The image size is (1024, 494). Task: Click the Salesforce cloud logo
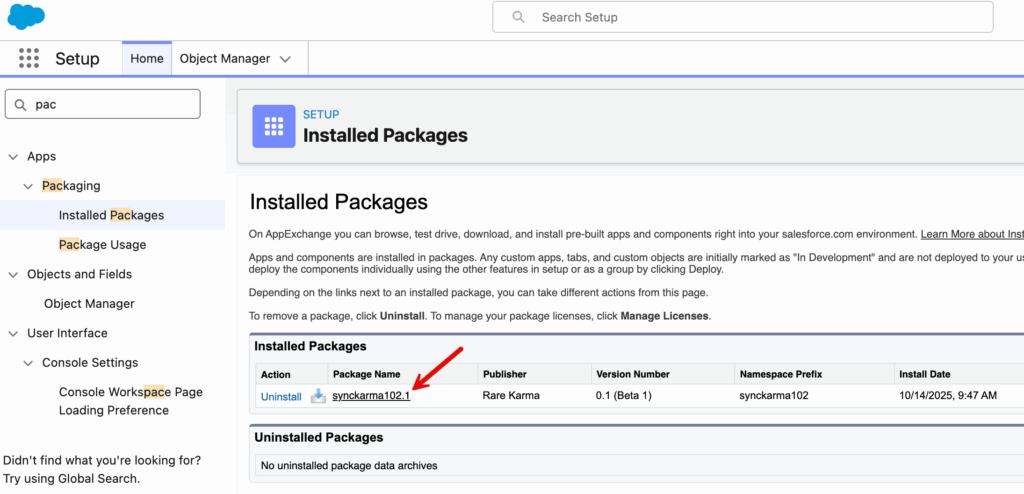[x=26, y=16]
